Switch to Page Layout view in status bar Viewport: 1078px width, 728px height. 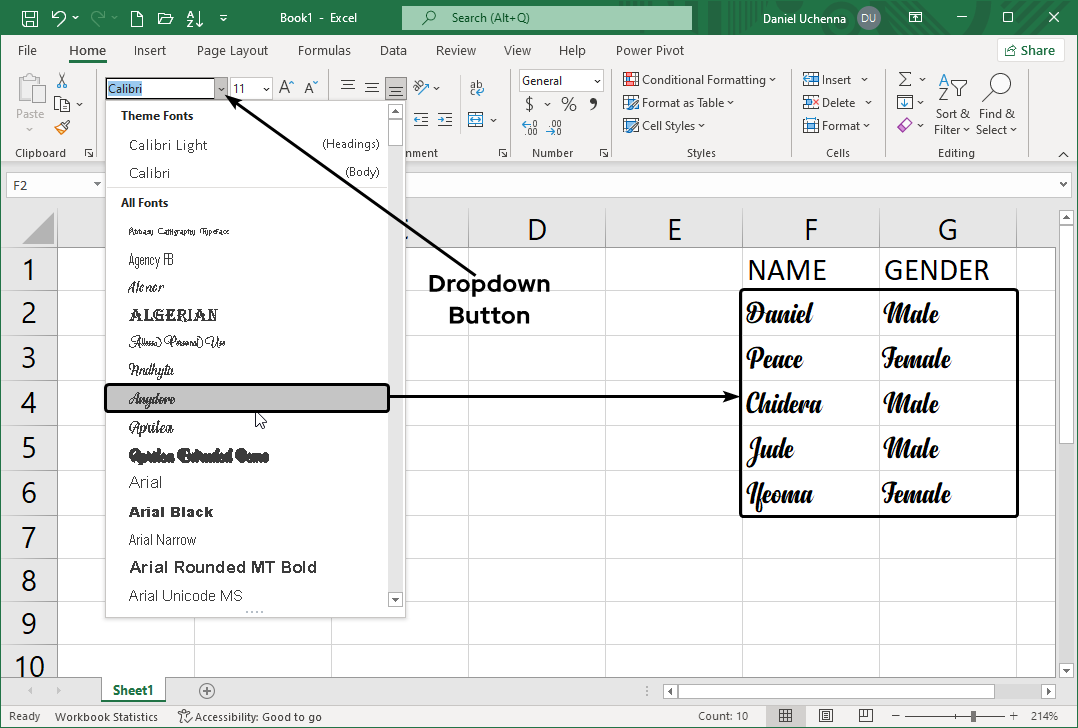click(x=825, y=716)
